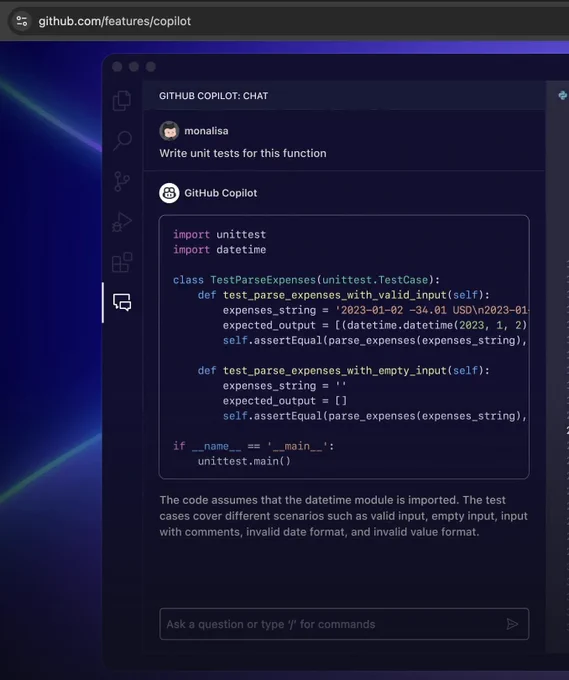Click the username 'monalisa'
The height and width of the screenshot is (680, 569).
click(206, 131)
